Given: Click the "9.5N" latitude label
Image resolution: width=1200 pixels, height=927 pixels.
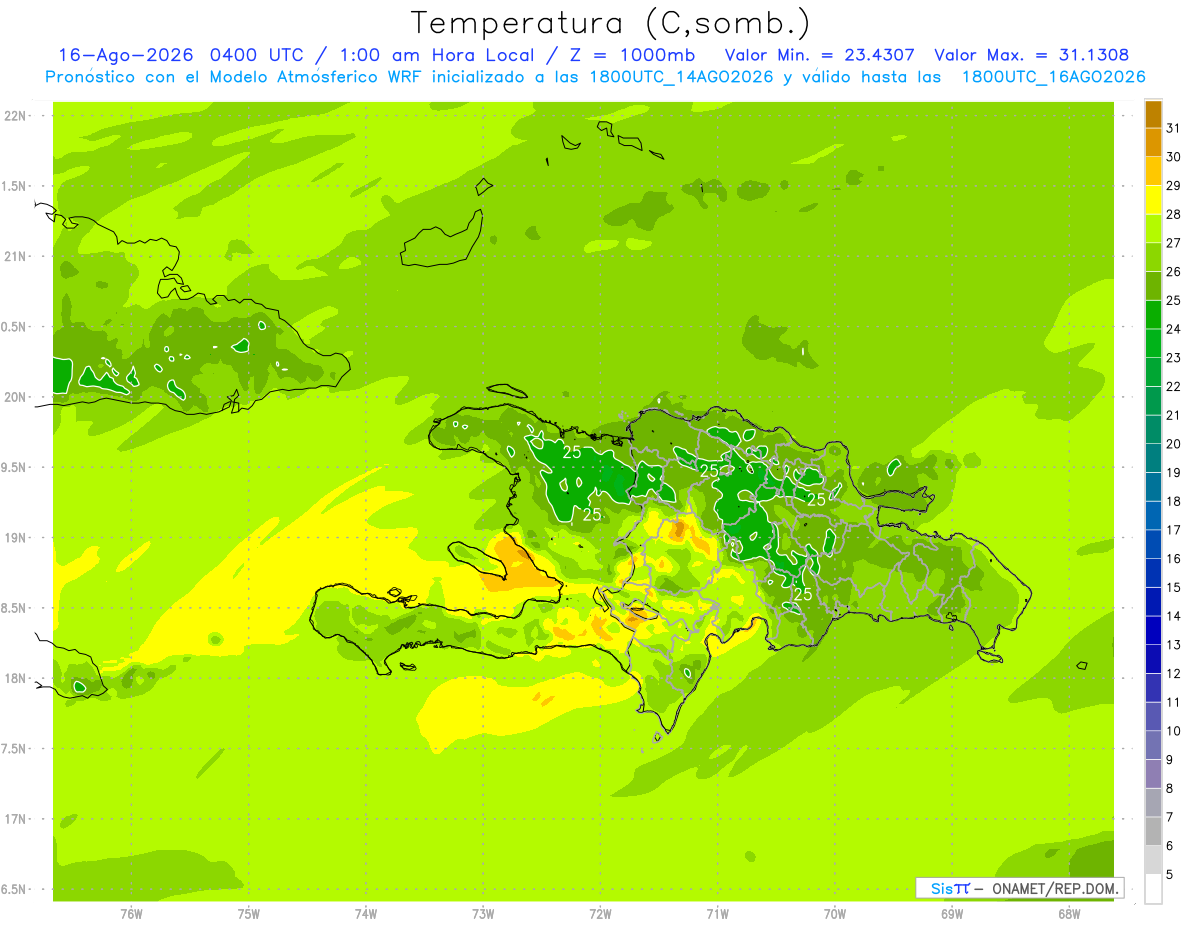Looking at the screenshot, I should pyautogui.click(x=15, y=467).
